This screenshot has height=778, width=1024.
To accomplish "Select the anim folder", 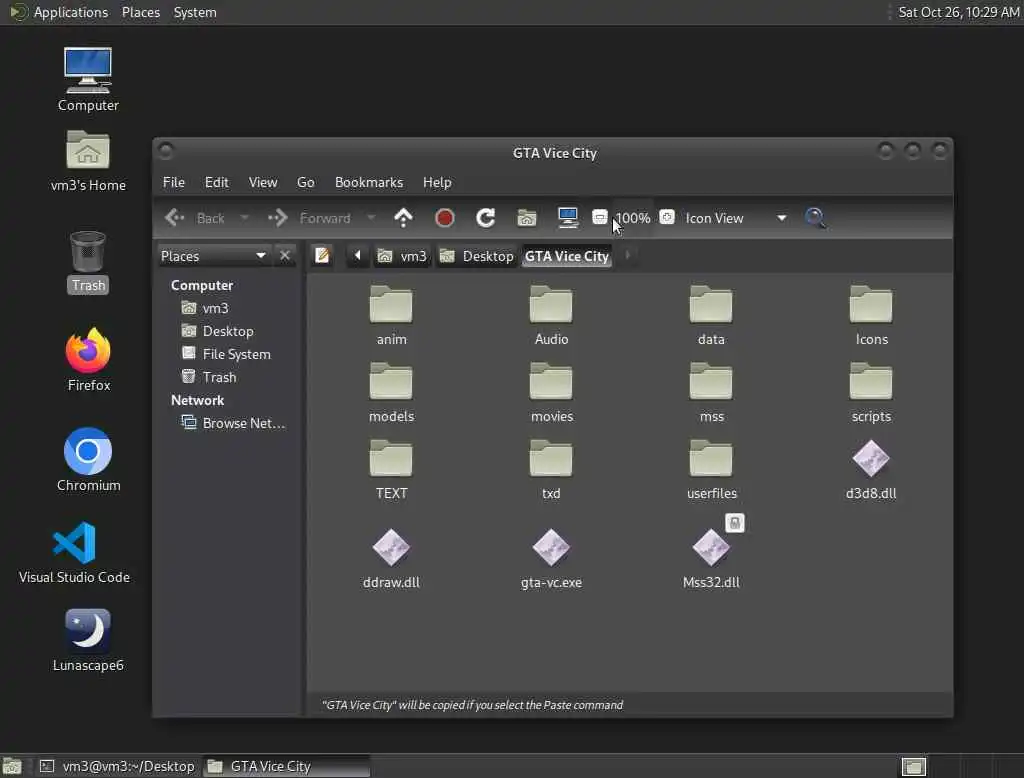I will [391, 315].
